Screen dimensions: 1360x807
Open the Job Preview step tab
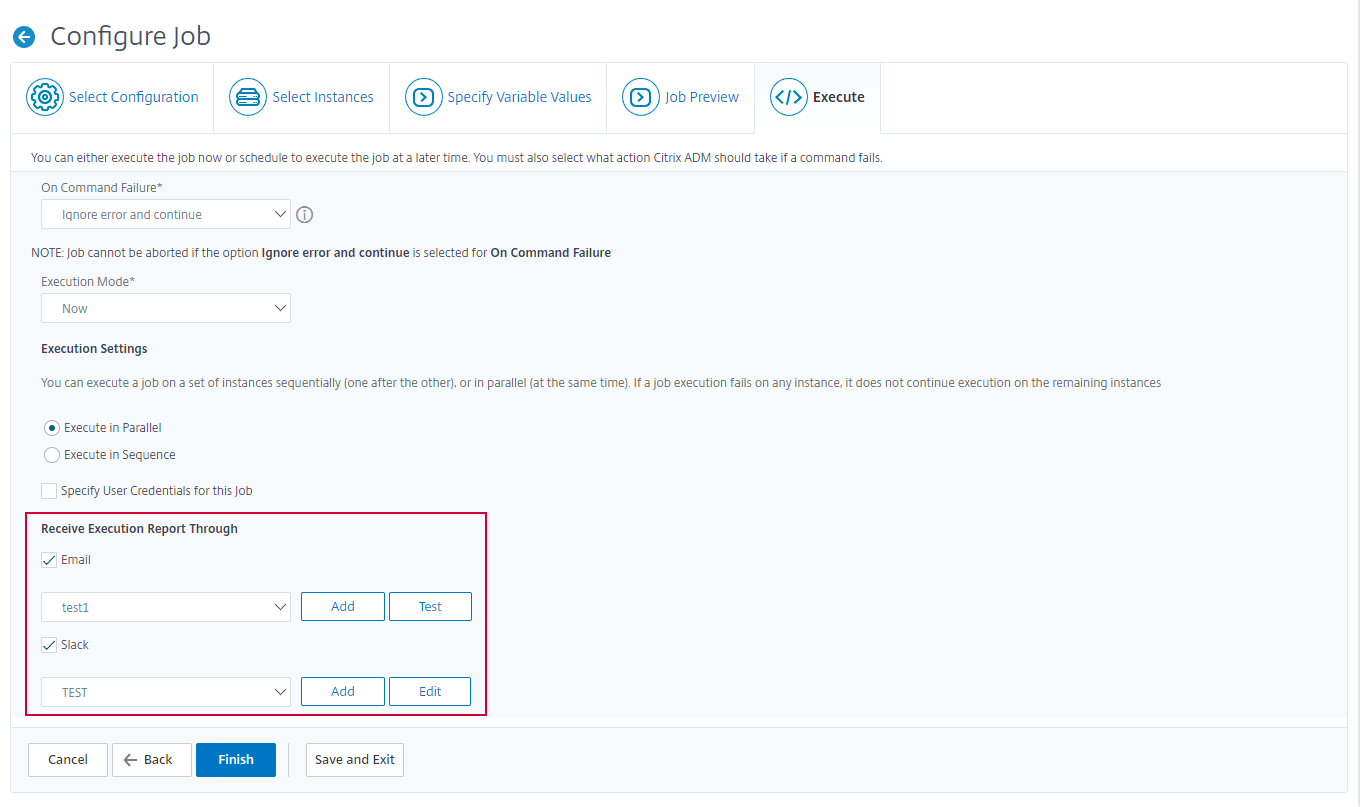click(681, 98)
